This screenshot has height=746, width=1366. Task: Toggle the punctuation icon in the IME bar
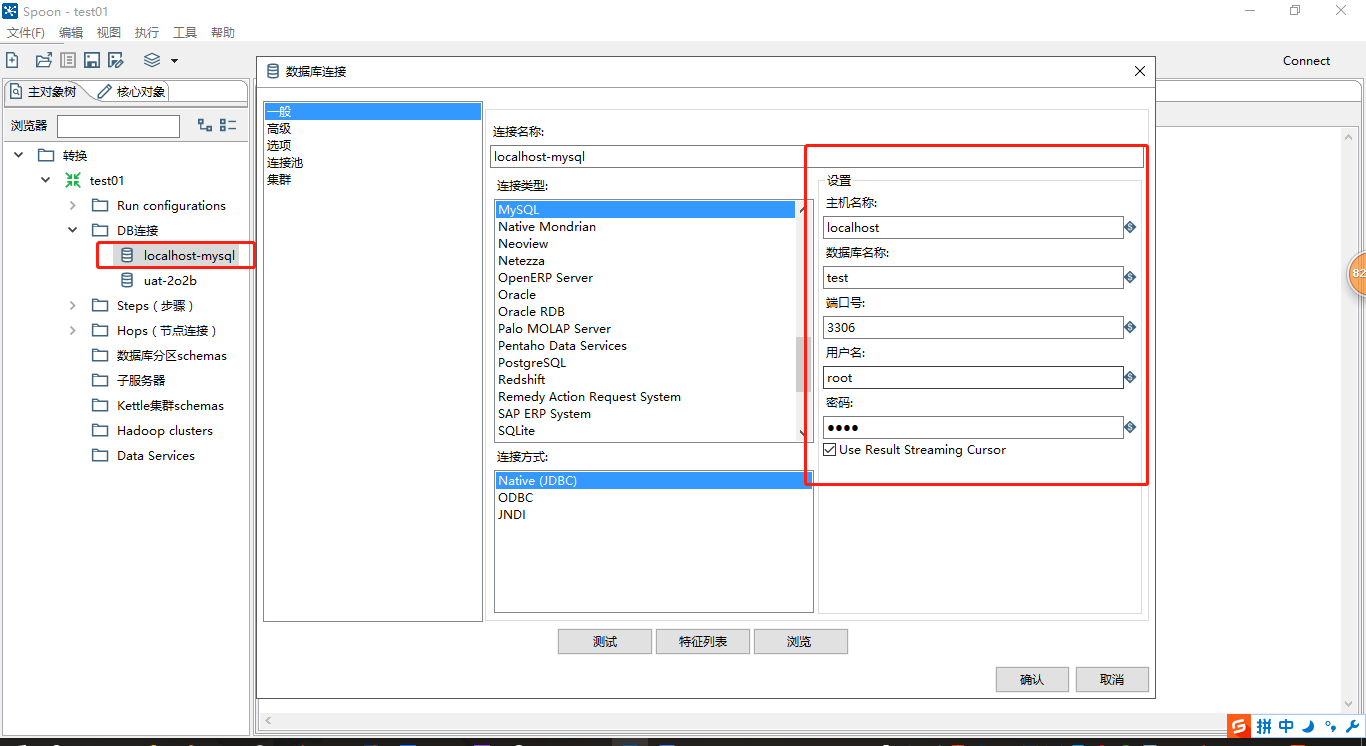click(1330, 726)
